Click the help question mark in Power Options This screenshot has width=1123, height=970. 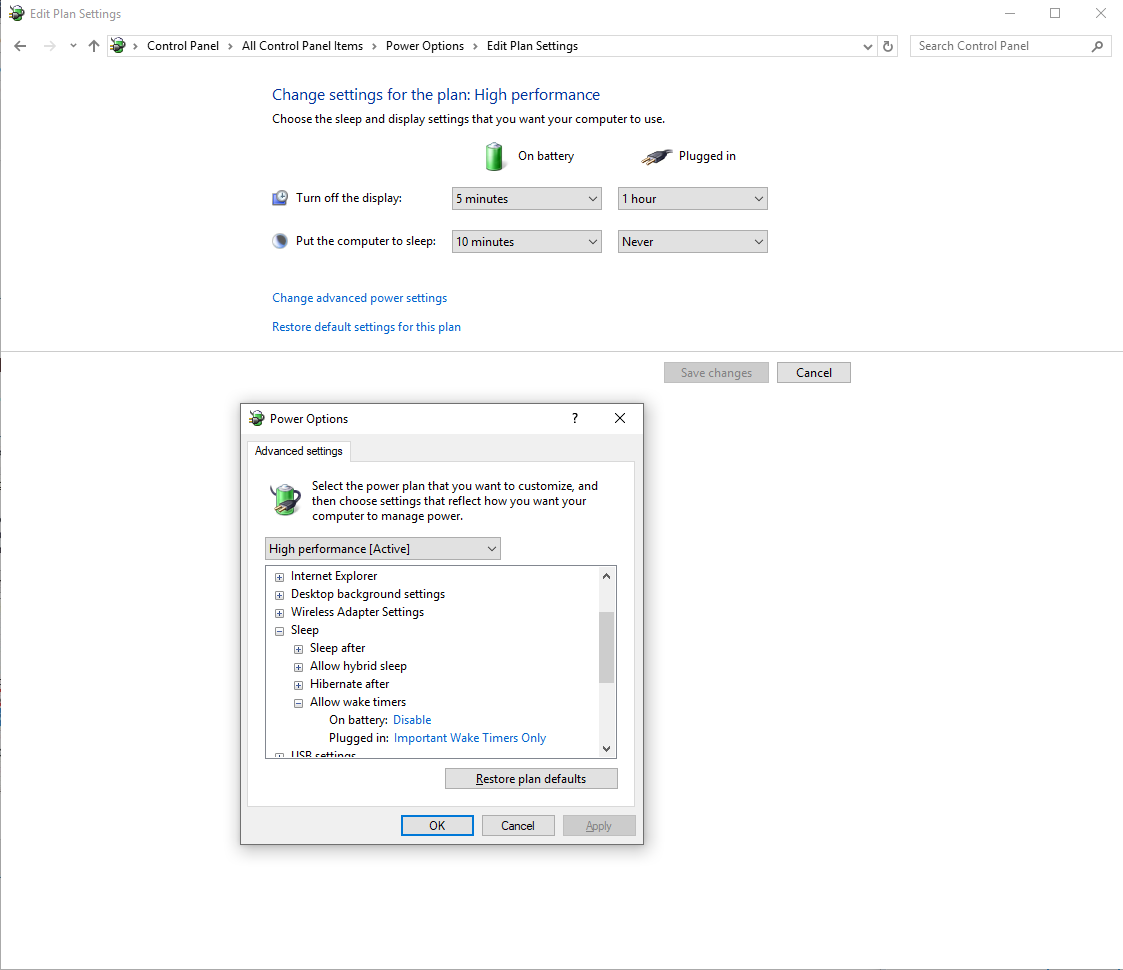click(x=574, y=418)
